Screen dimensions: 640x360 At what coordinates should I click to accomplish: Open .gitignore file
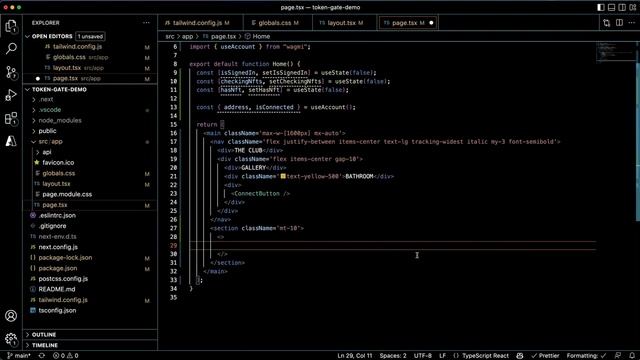coord(52,226)
